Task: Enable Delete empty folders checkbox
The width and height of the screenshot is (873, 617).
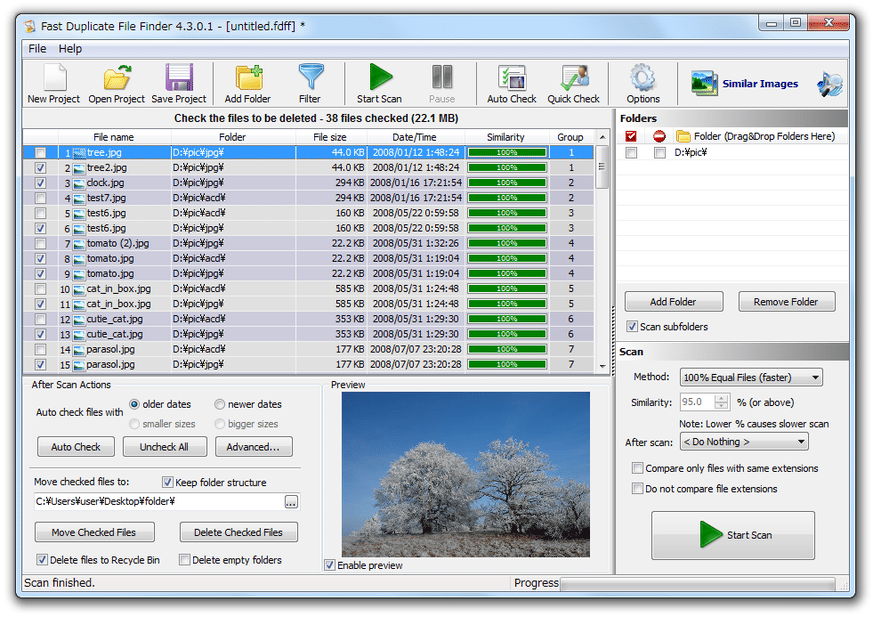Action: (184, 560)
